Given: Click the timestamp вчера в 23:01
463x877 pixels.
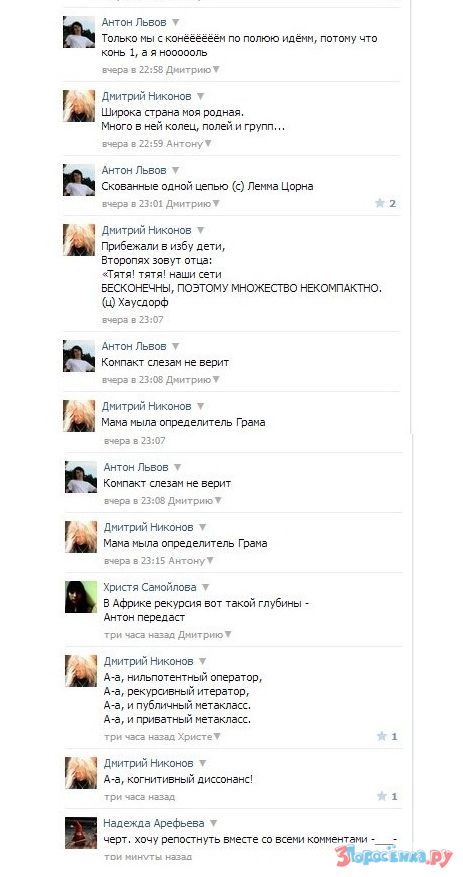Looking at the screenshot, I should 132,204.
